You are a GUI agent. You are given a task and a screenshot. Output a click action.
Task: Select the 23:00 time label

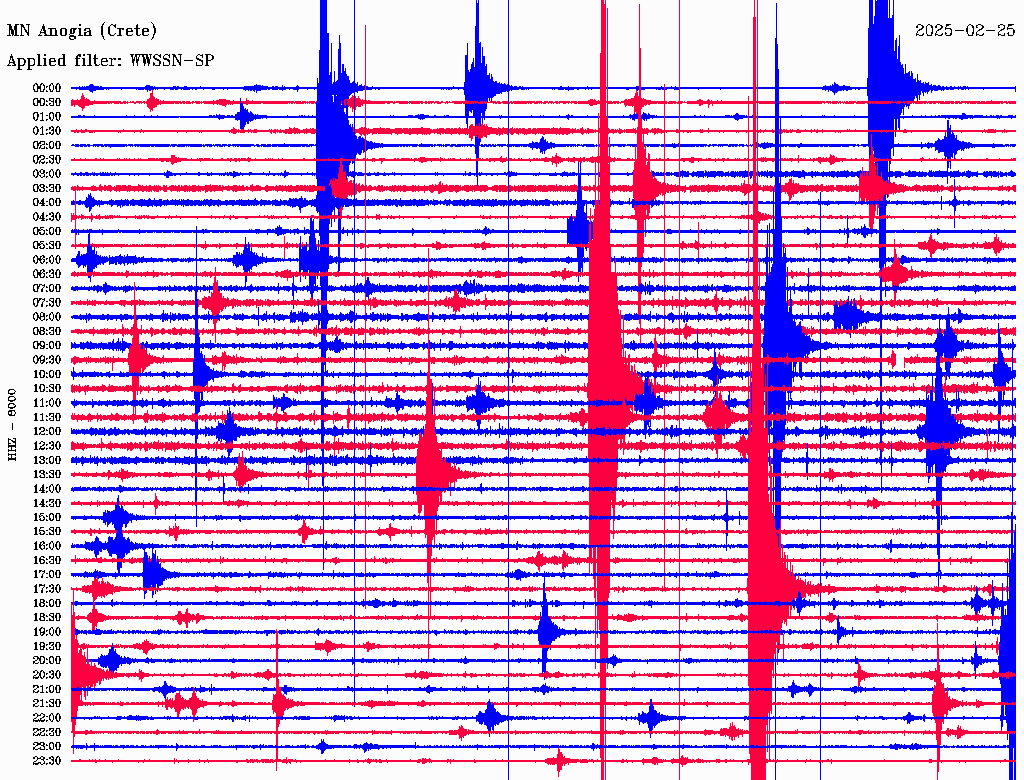pos(46,747)
